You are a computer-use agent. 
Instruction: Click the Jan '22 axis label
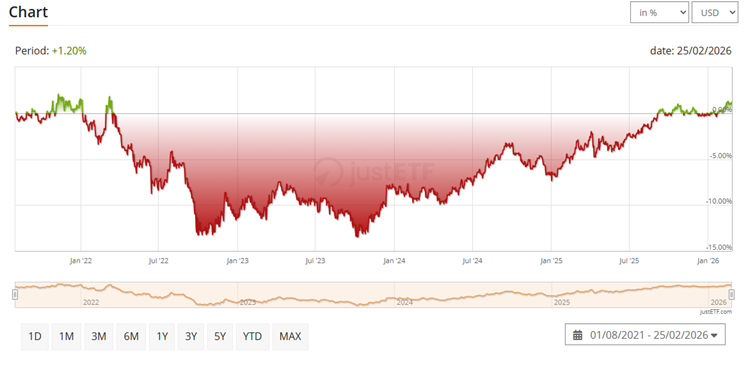pos(81,261)
